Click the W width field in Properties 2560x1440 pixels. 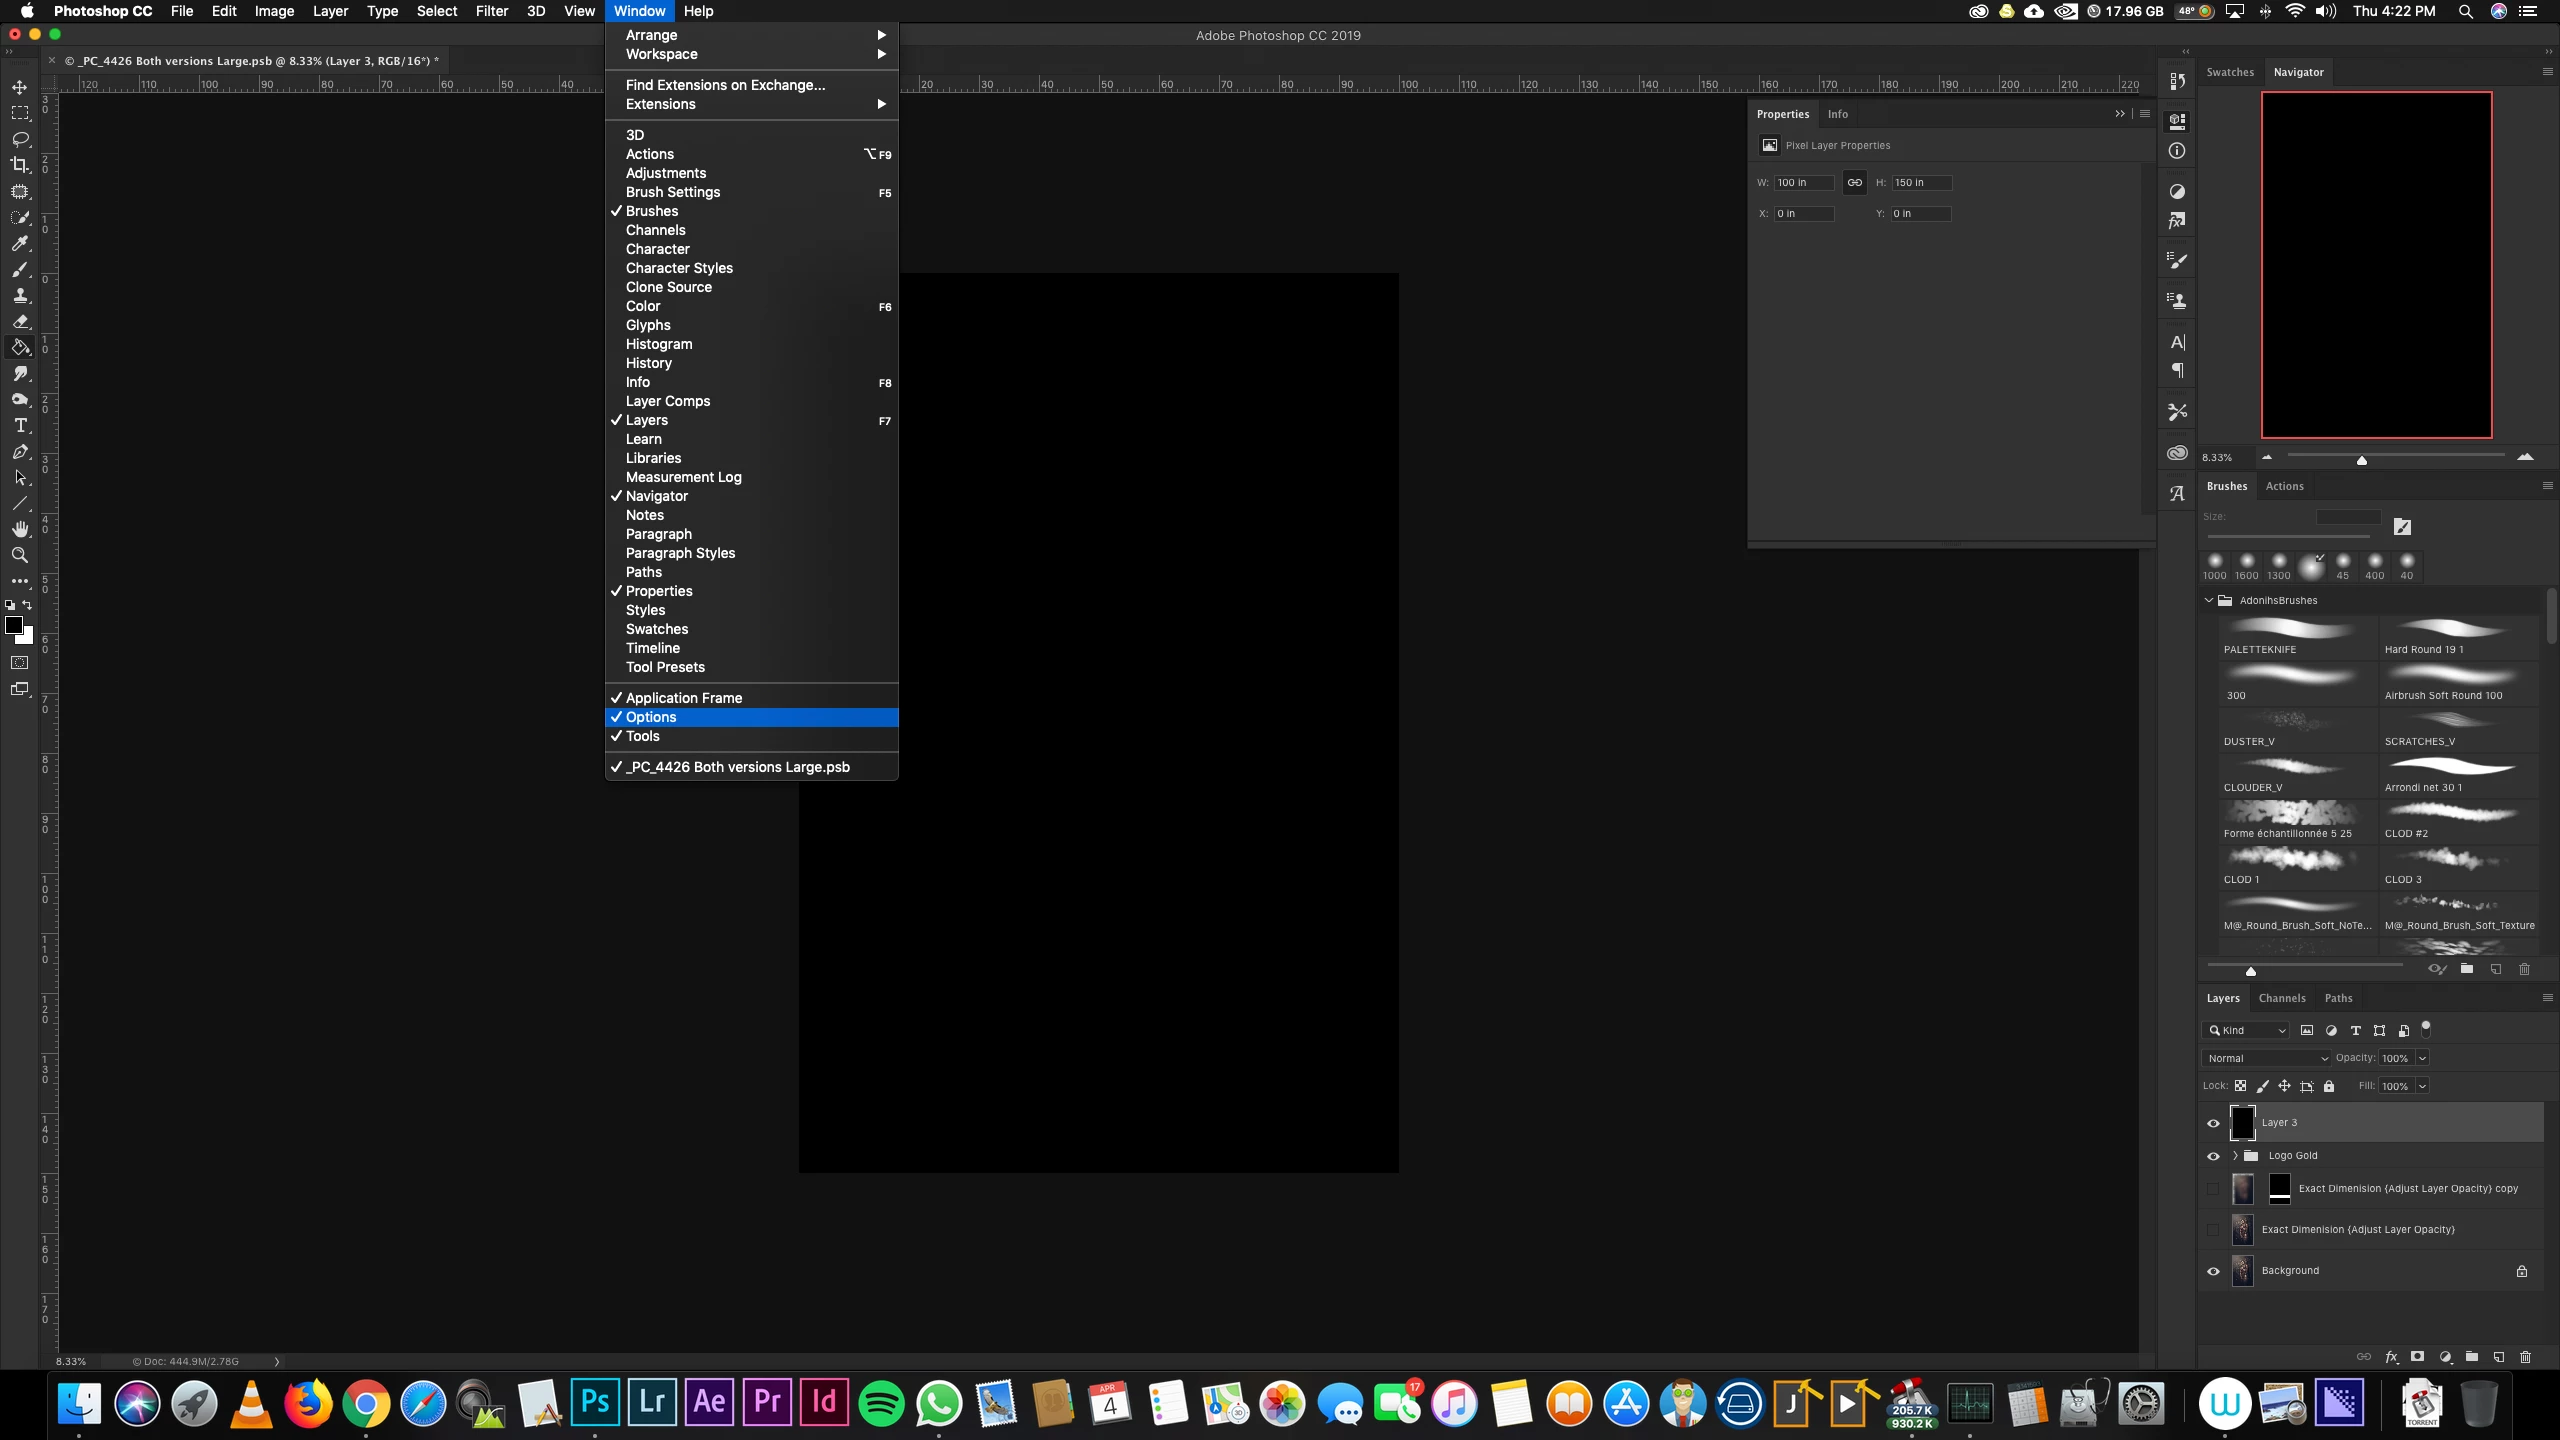pos(1803,183)
